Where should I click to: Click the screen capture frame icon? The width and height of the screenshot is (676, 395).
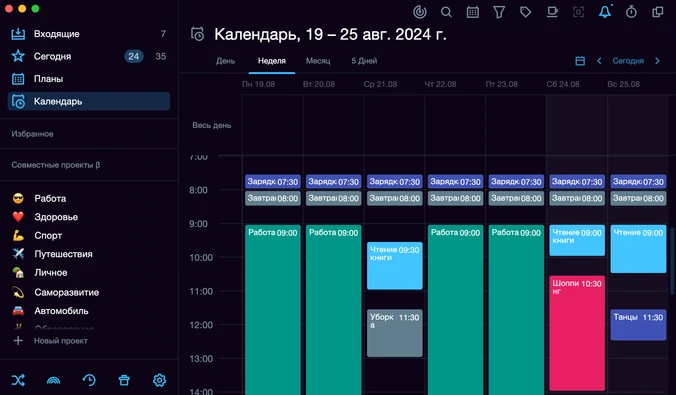click(x=578, y=12)
